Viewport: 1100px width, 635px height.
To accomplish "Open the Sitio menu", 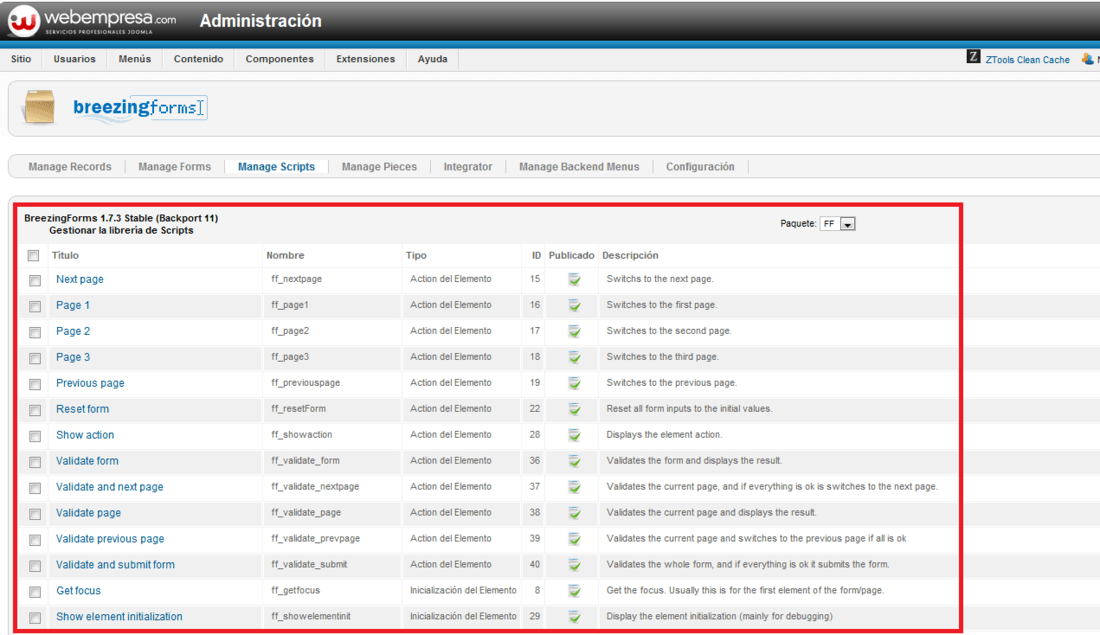I will point(21,59).
